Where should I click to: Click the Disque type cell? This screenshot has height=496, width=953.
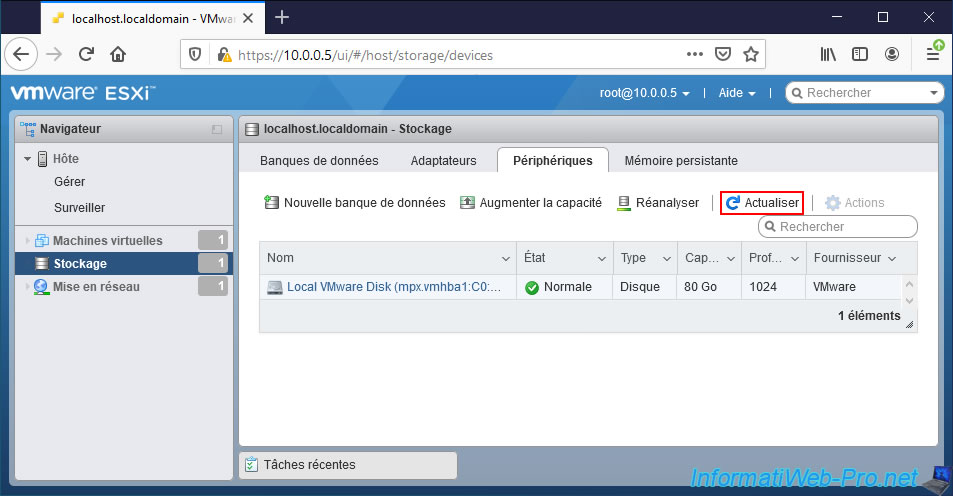coord(644,287)
